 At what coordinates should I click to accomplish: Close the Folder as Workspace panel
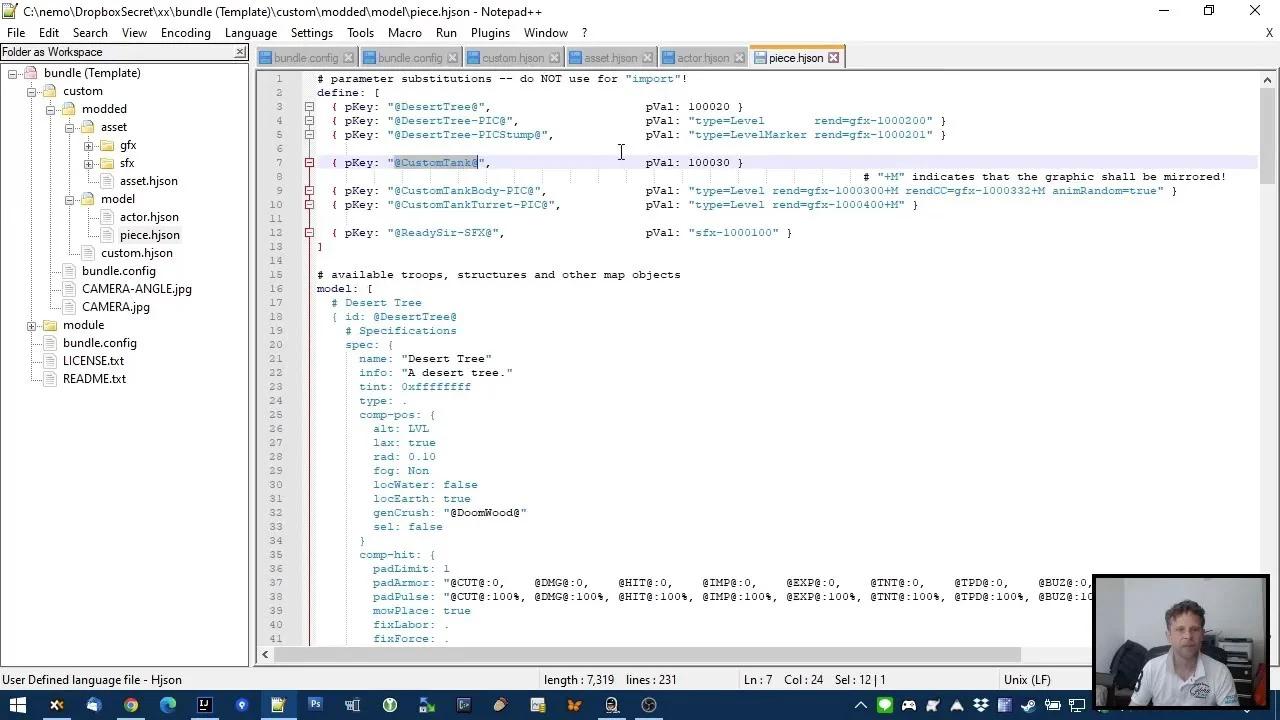point(240,52)
